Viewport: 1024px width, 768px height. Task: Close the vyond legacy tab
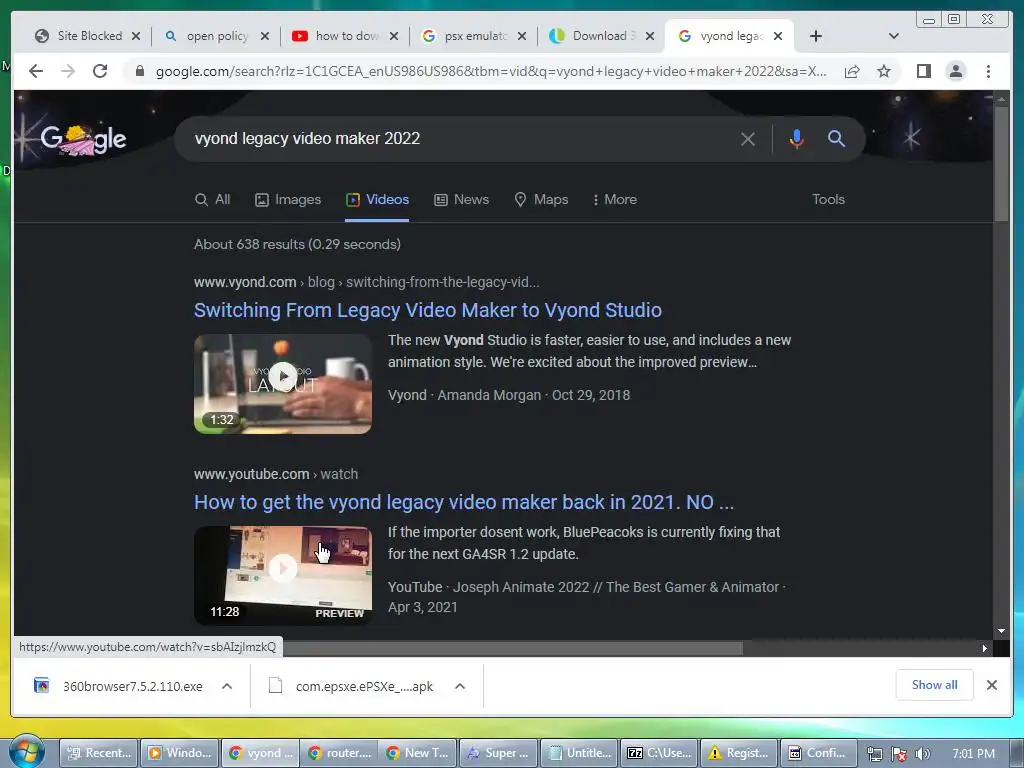tap(778, 36)
